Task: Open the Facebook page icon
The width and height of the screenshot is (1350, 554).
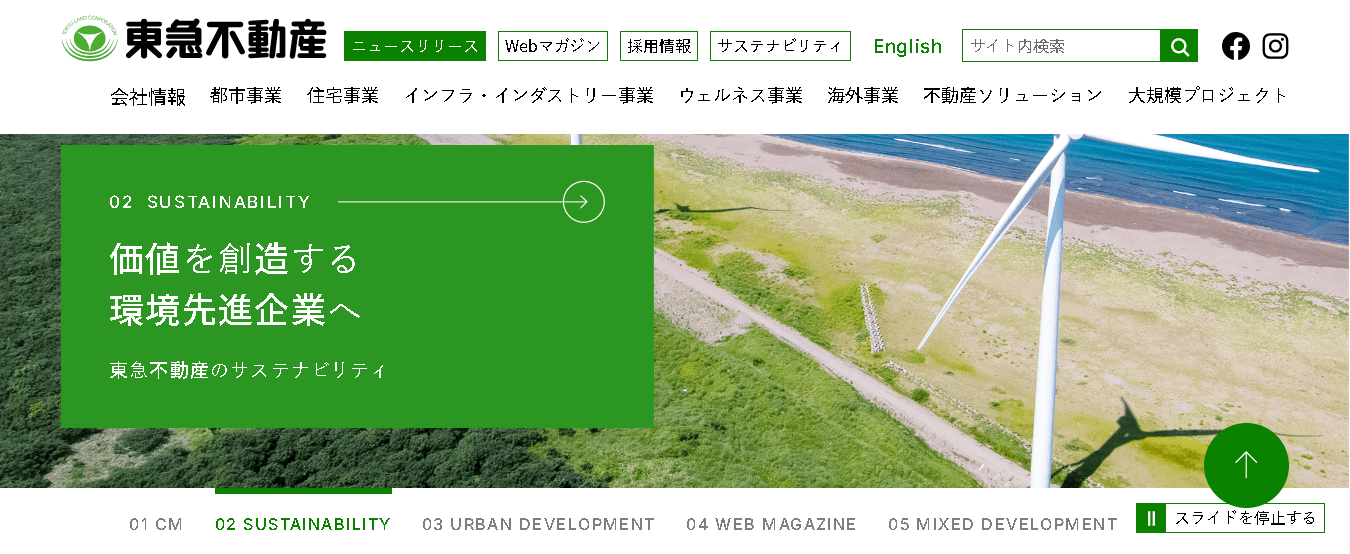Action: click(1236, 46)
